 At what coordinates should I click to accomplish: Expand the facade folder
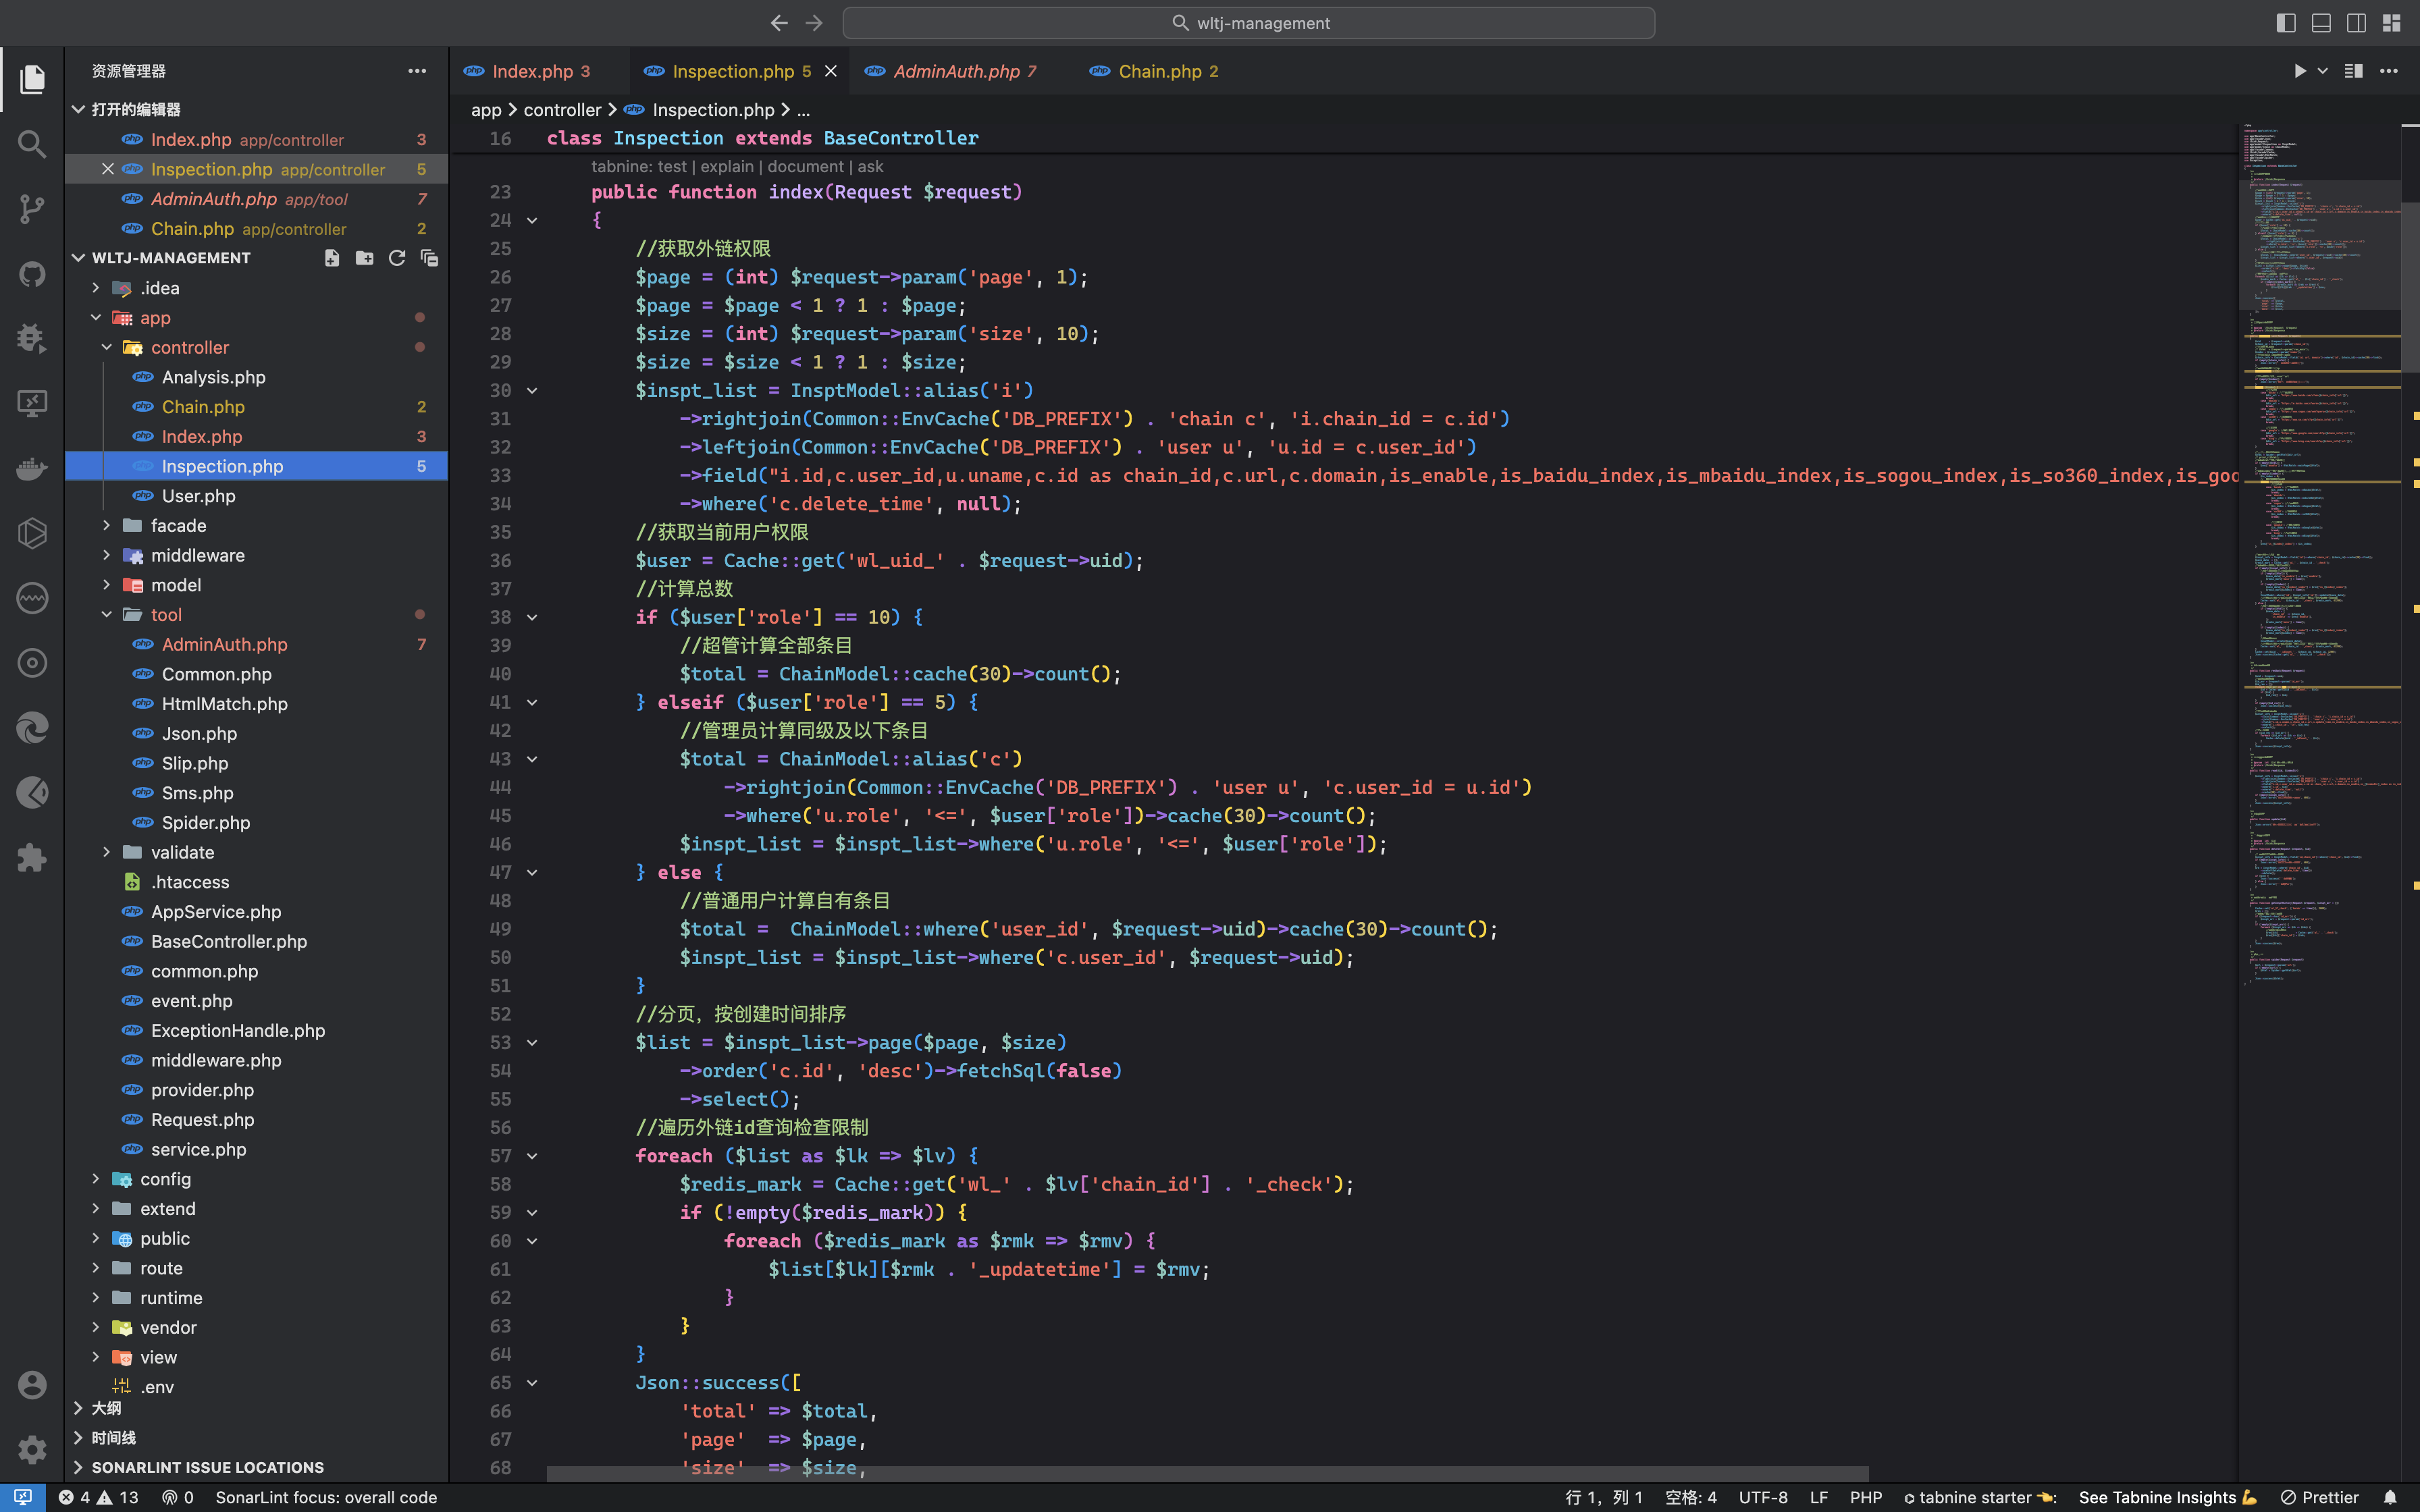coord(107,526)
